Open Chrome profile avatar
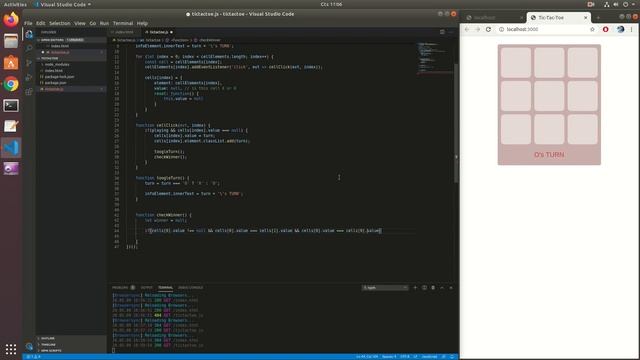This screenshot has height=360, width=640. tap(620, 29)
